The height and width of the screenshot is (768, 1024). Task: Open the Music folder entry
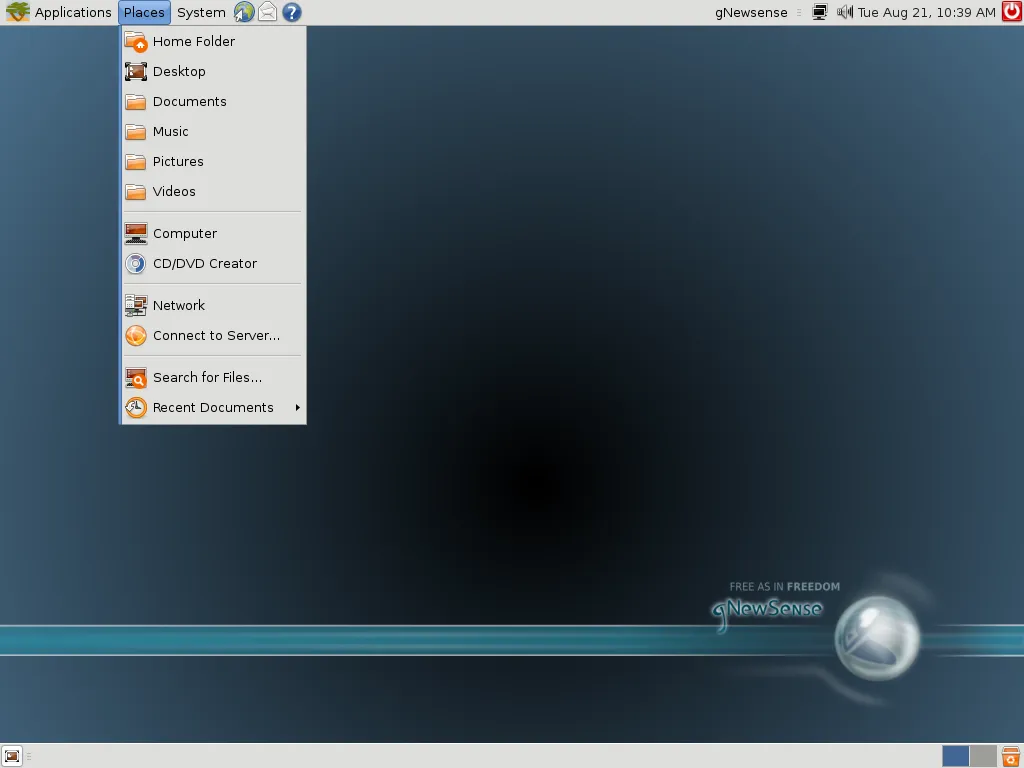212,131
